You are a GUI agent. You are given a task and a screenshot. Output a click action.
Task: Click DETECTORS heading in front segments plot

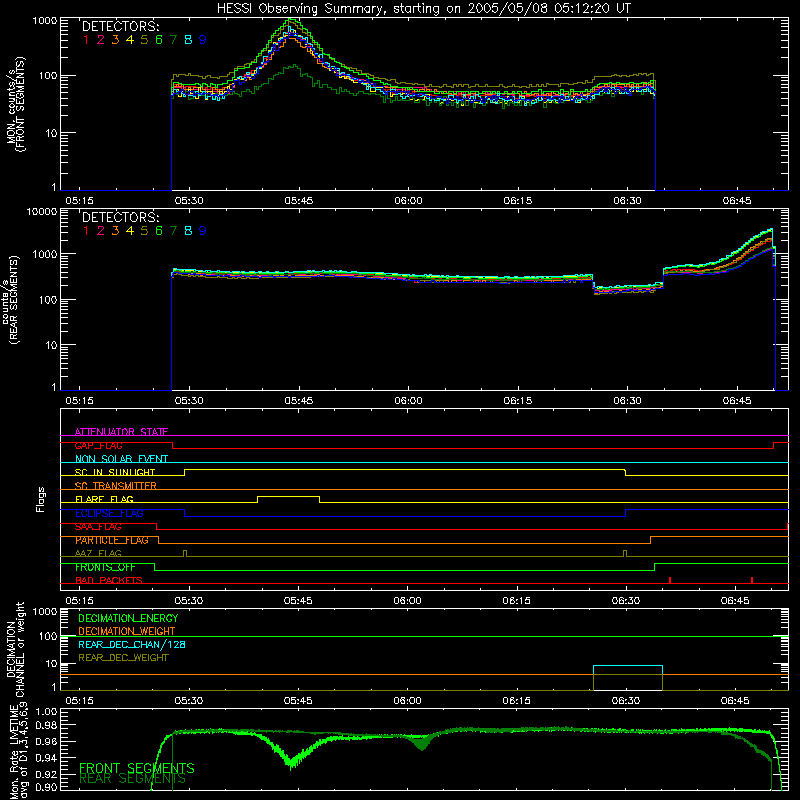(x=120, y=26)
